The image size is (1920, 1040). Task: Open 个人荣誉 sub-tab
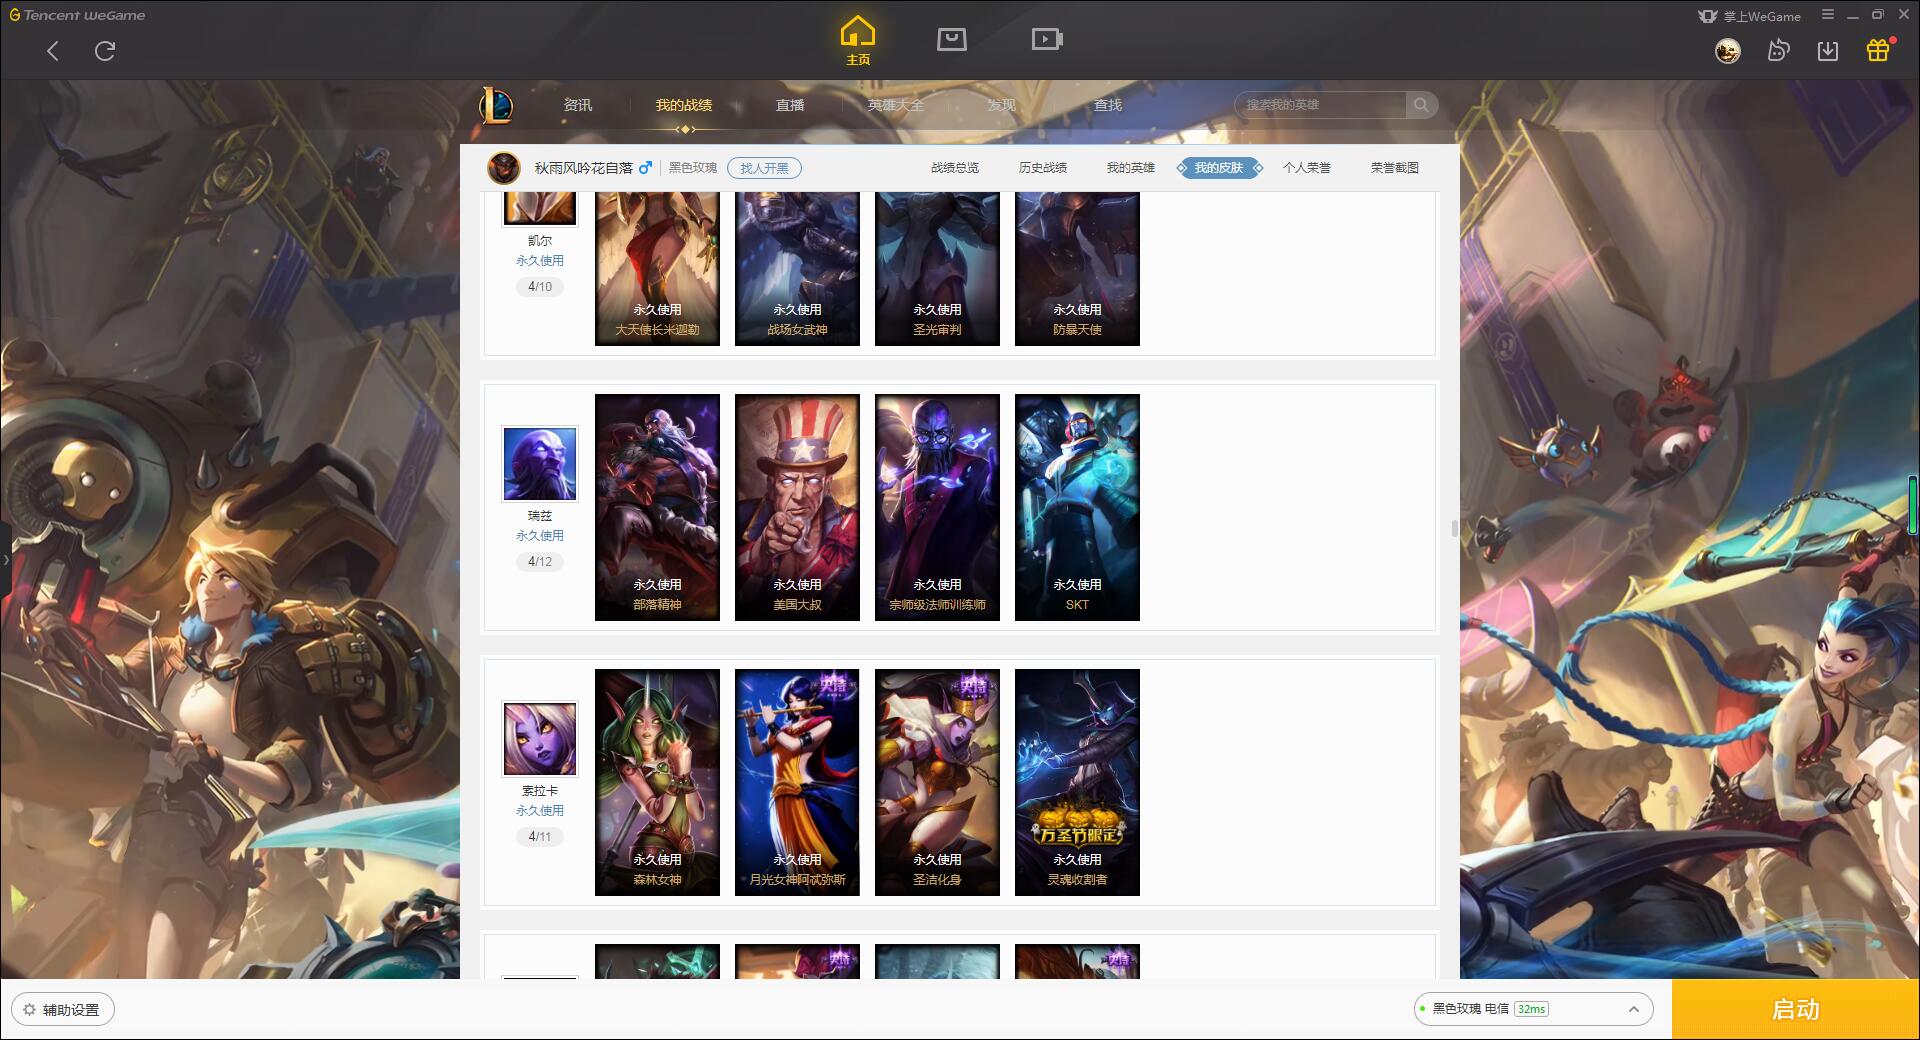coord(1307,168)
